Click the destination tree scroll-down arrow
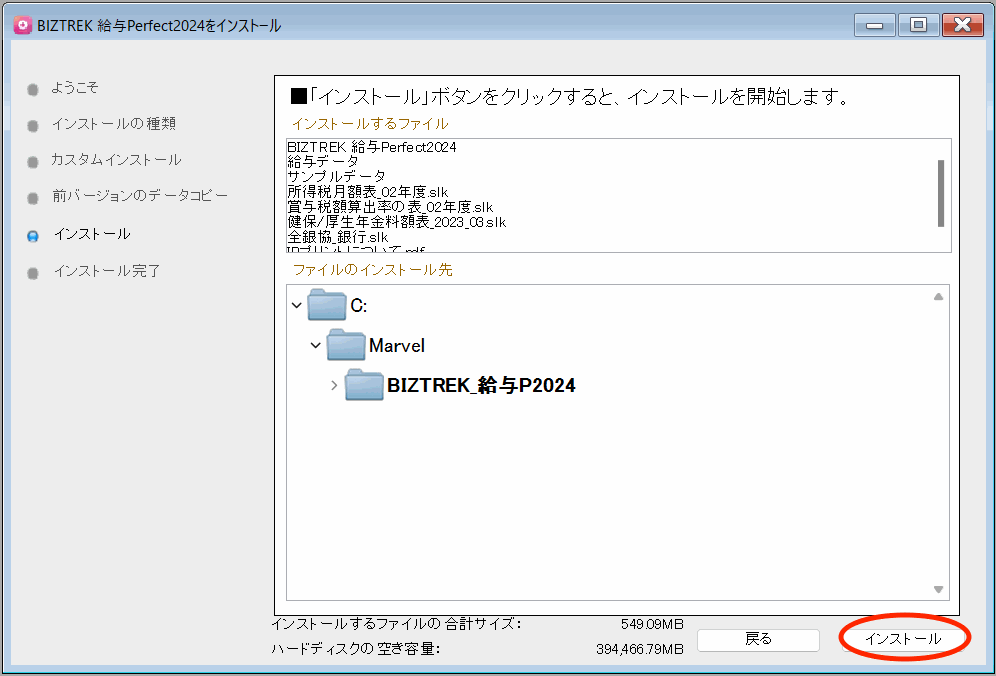Viewport: 996px width, 676px height. (x=938, y=590)
